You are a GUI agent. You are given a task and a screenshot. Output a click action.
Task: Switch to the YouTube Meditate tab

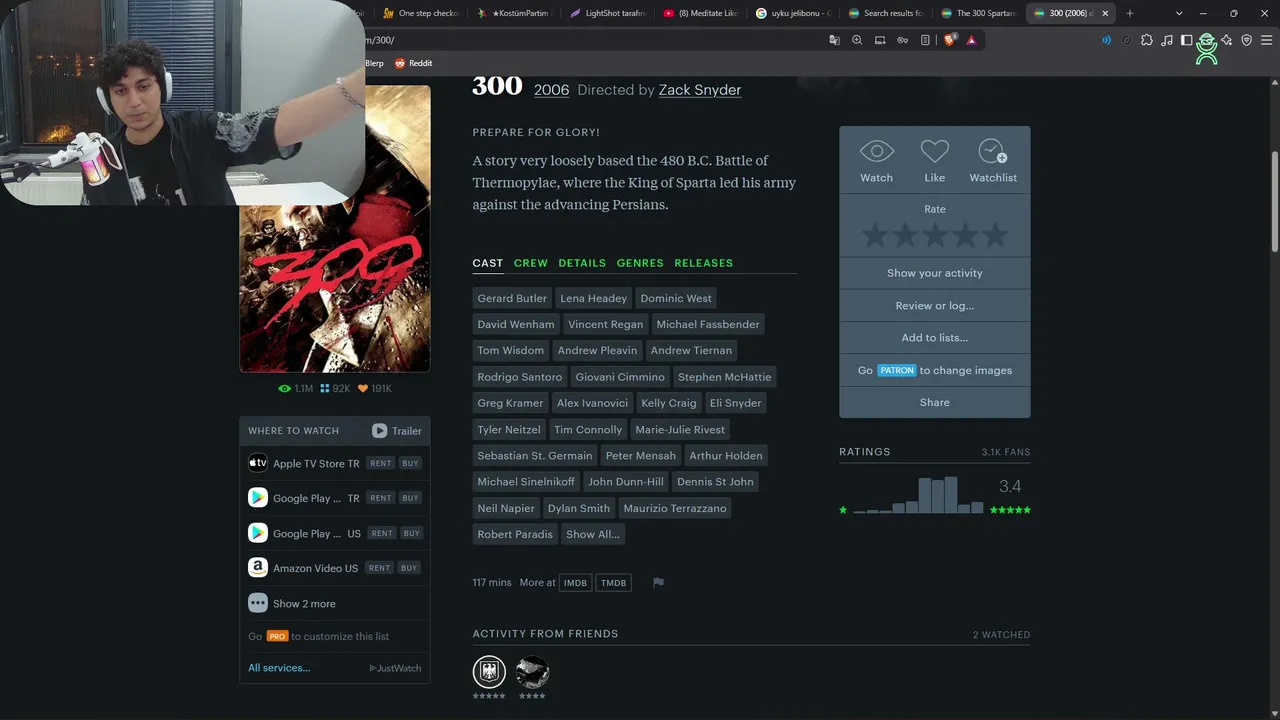coord(700,13)
